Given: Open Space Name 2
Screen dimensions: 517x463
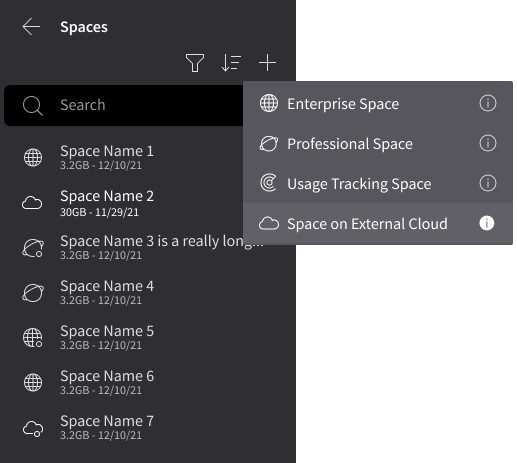Looking at the screenshot, I should (x=147, y=202).
